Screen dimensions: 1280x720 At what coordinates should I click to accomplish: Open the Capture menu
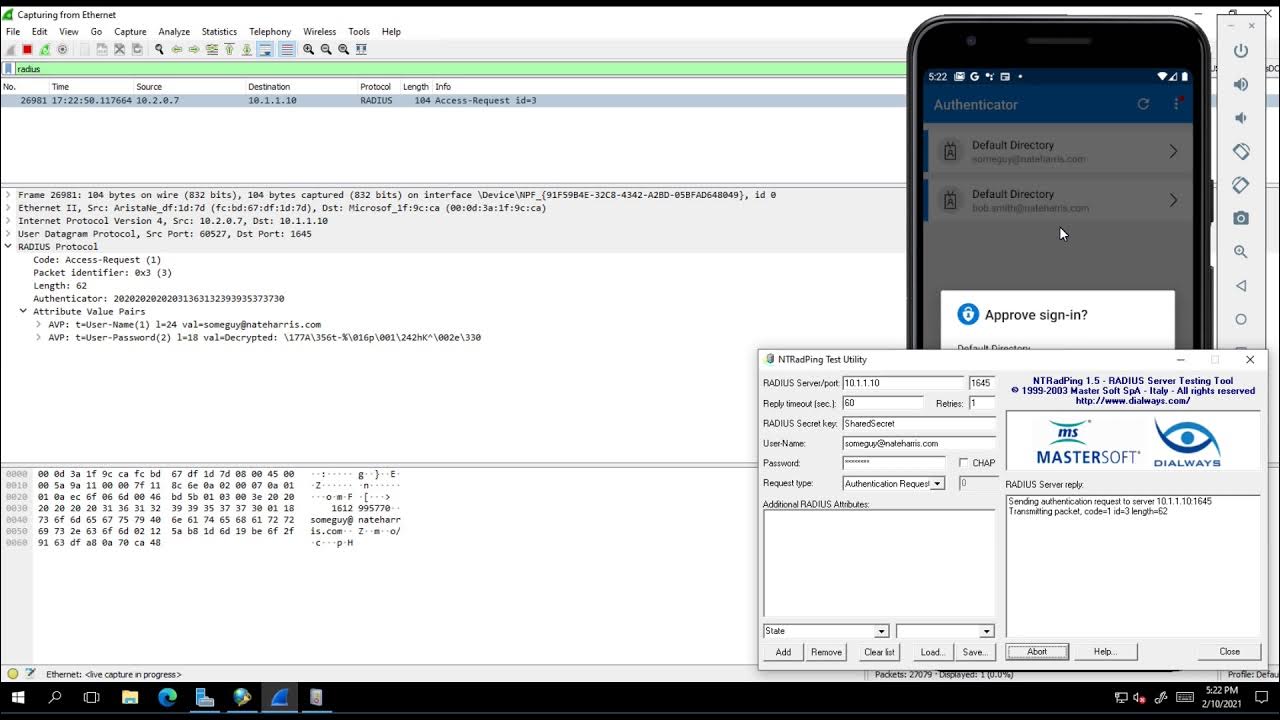130,31
